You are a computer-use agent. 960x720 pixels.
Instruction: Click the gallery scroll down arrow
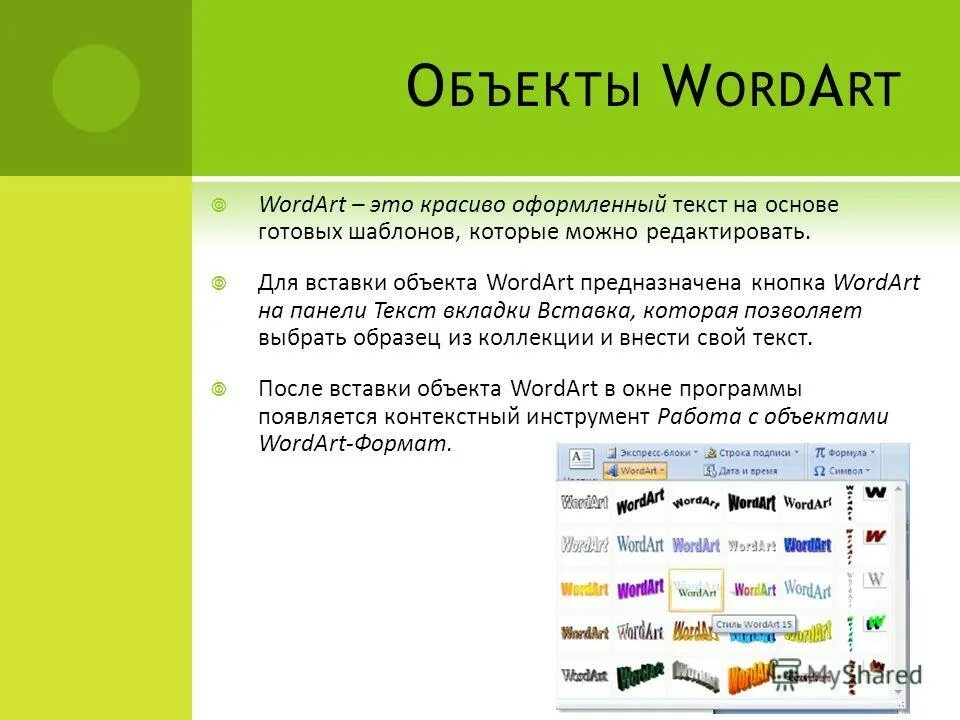pyautogui.click(x=898, y=692)
